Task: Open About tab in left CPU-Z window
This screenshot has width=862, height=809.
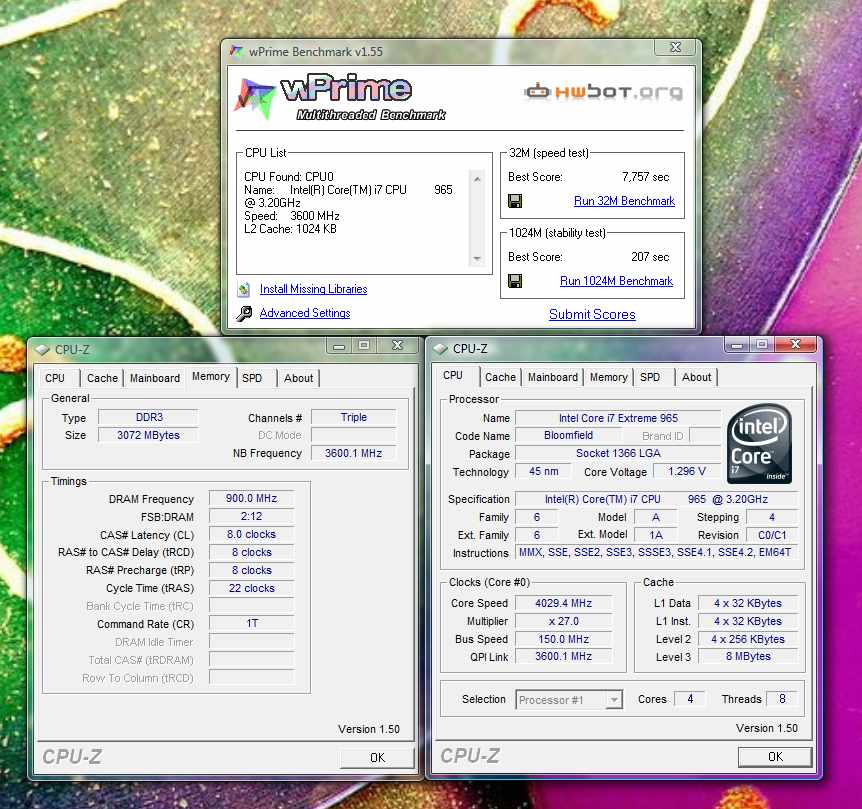Action: click(x=299, y=378)
